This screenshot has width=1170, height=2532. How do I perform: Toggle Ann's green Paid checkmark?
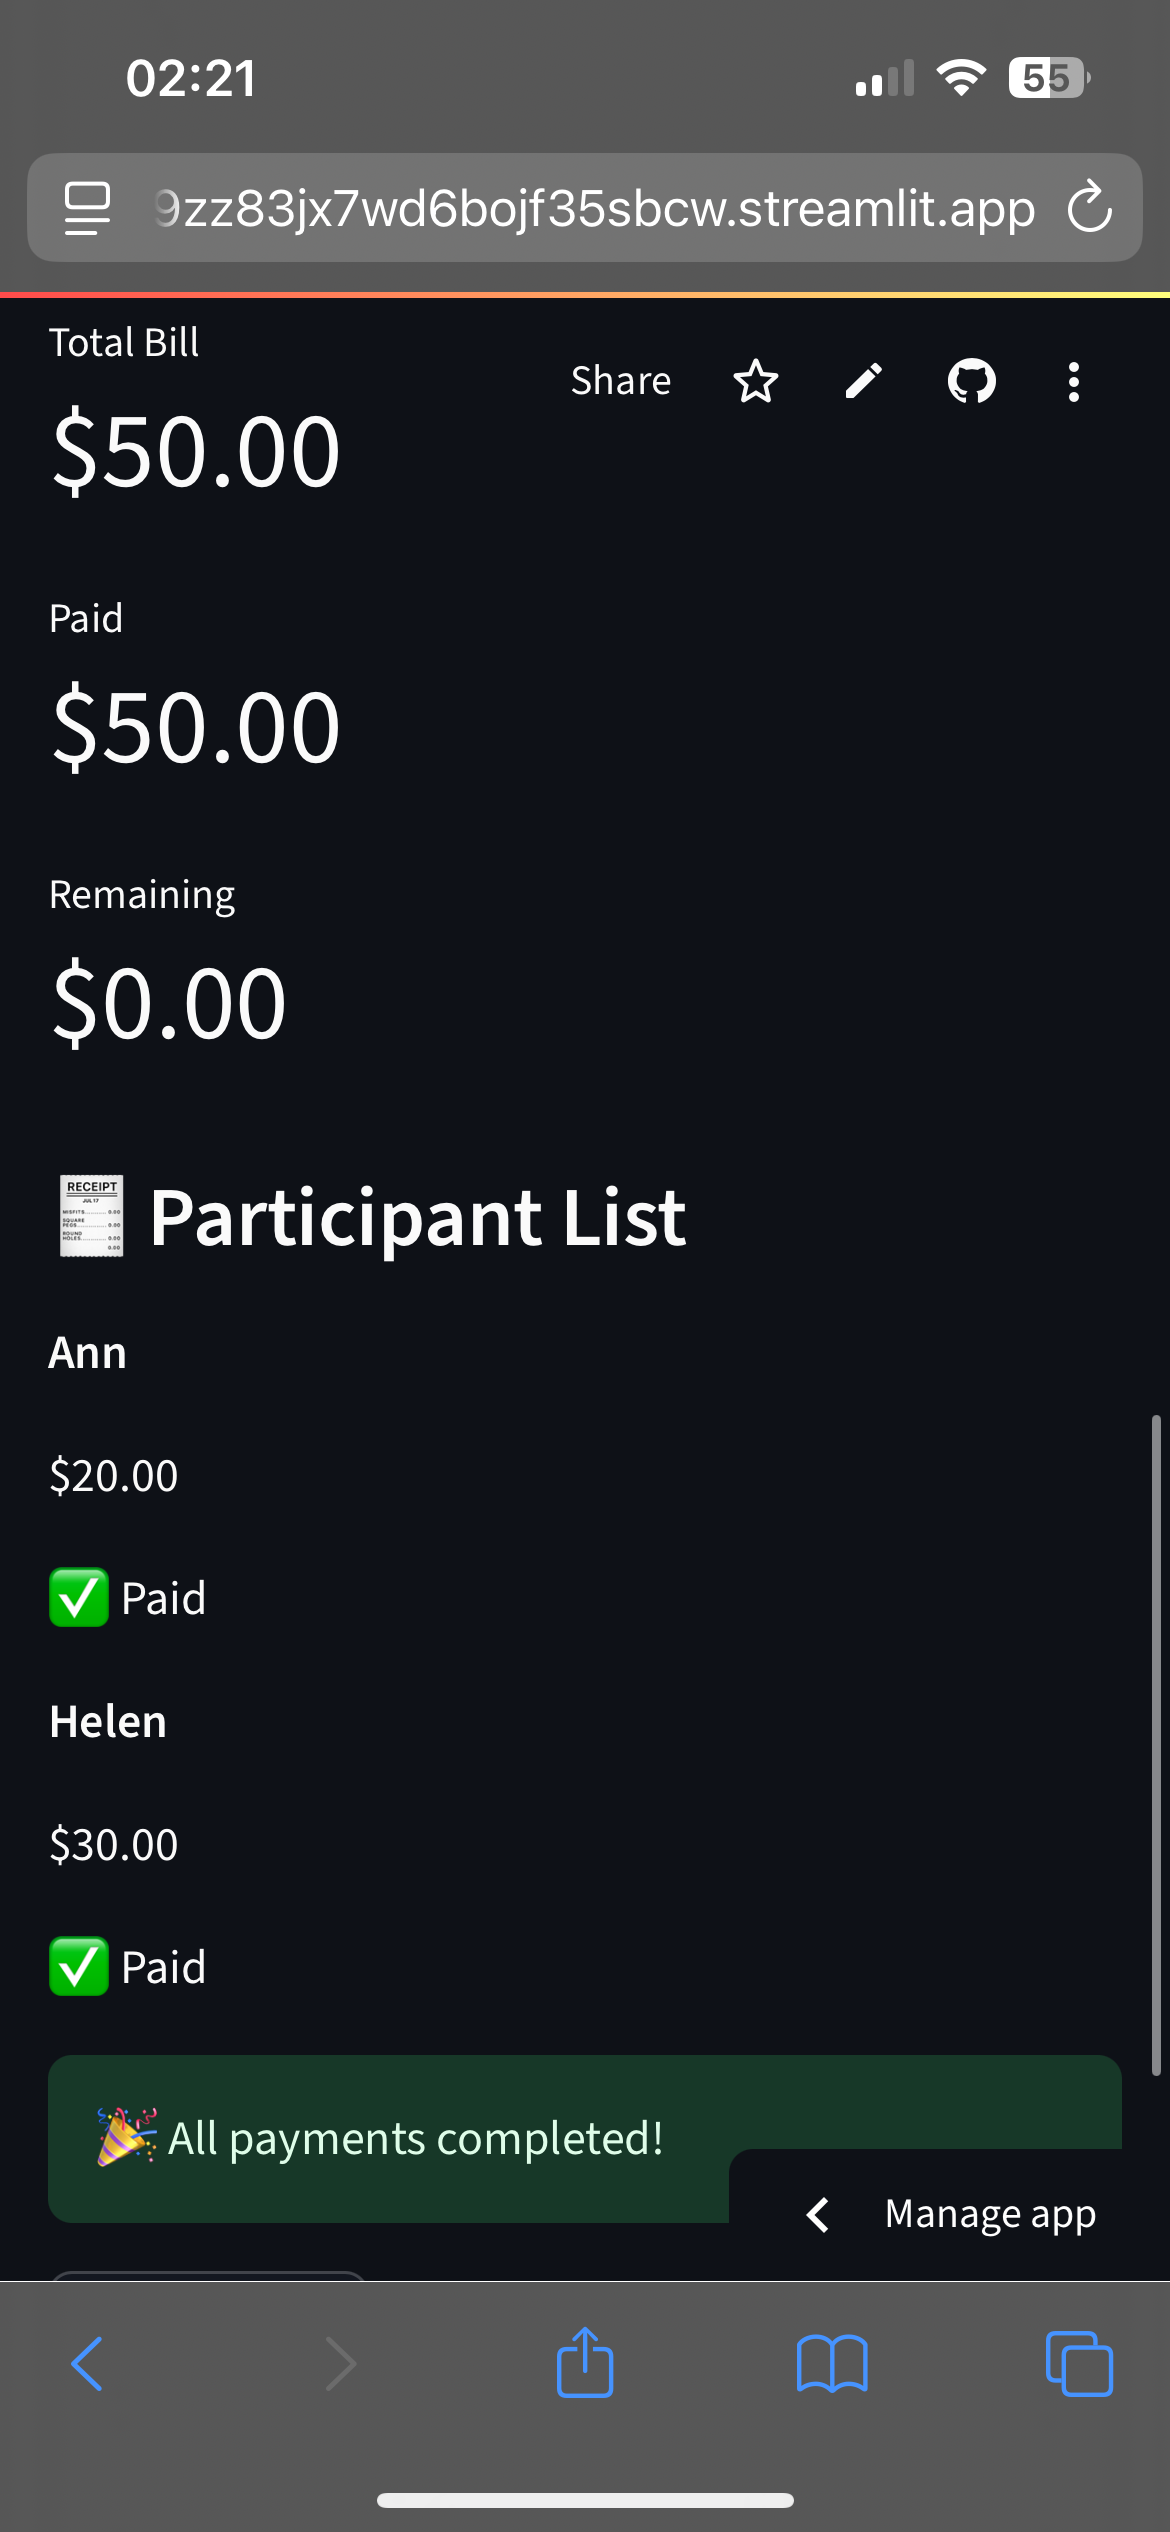79,1598
